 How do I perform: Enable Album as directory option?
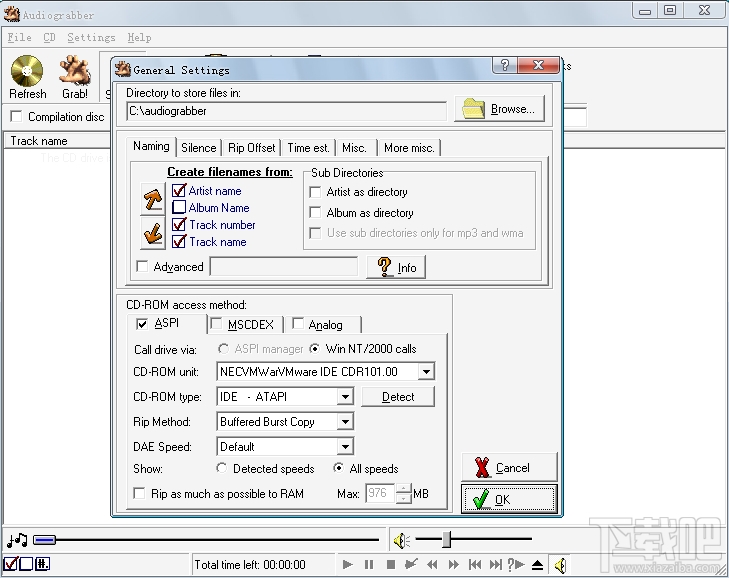click(x=315, y=213)
